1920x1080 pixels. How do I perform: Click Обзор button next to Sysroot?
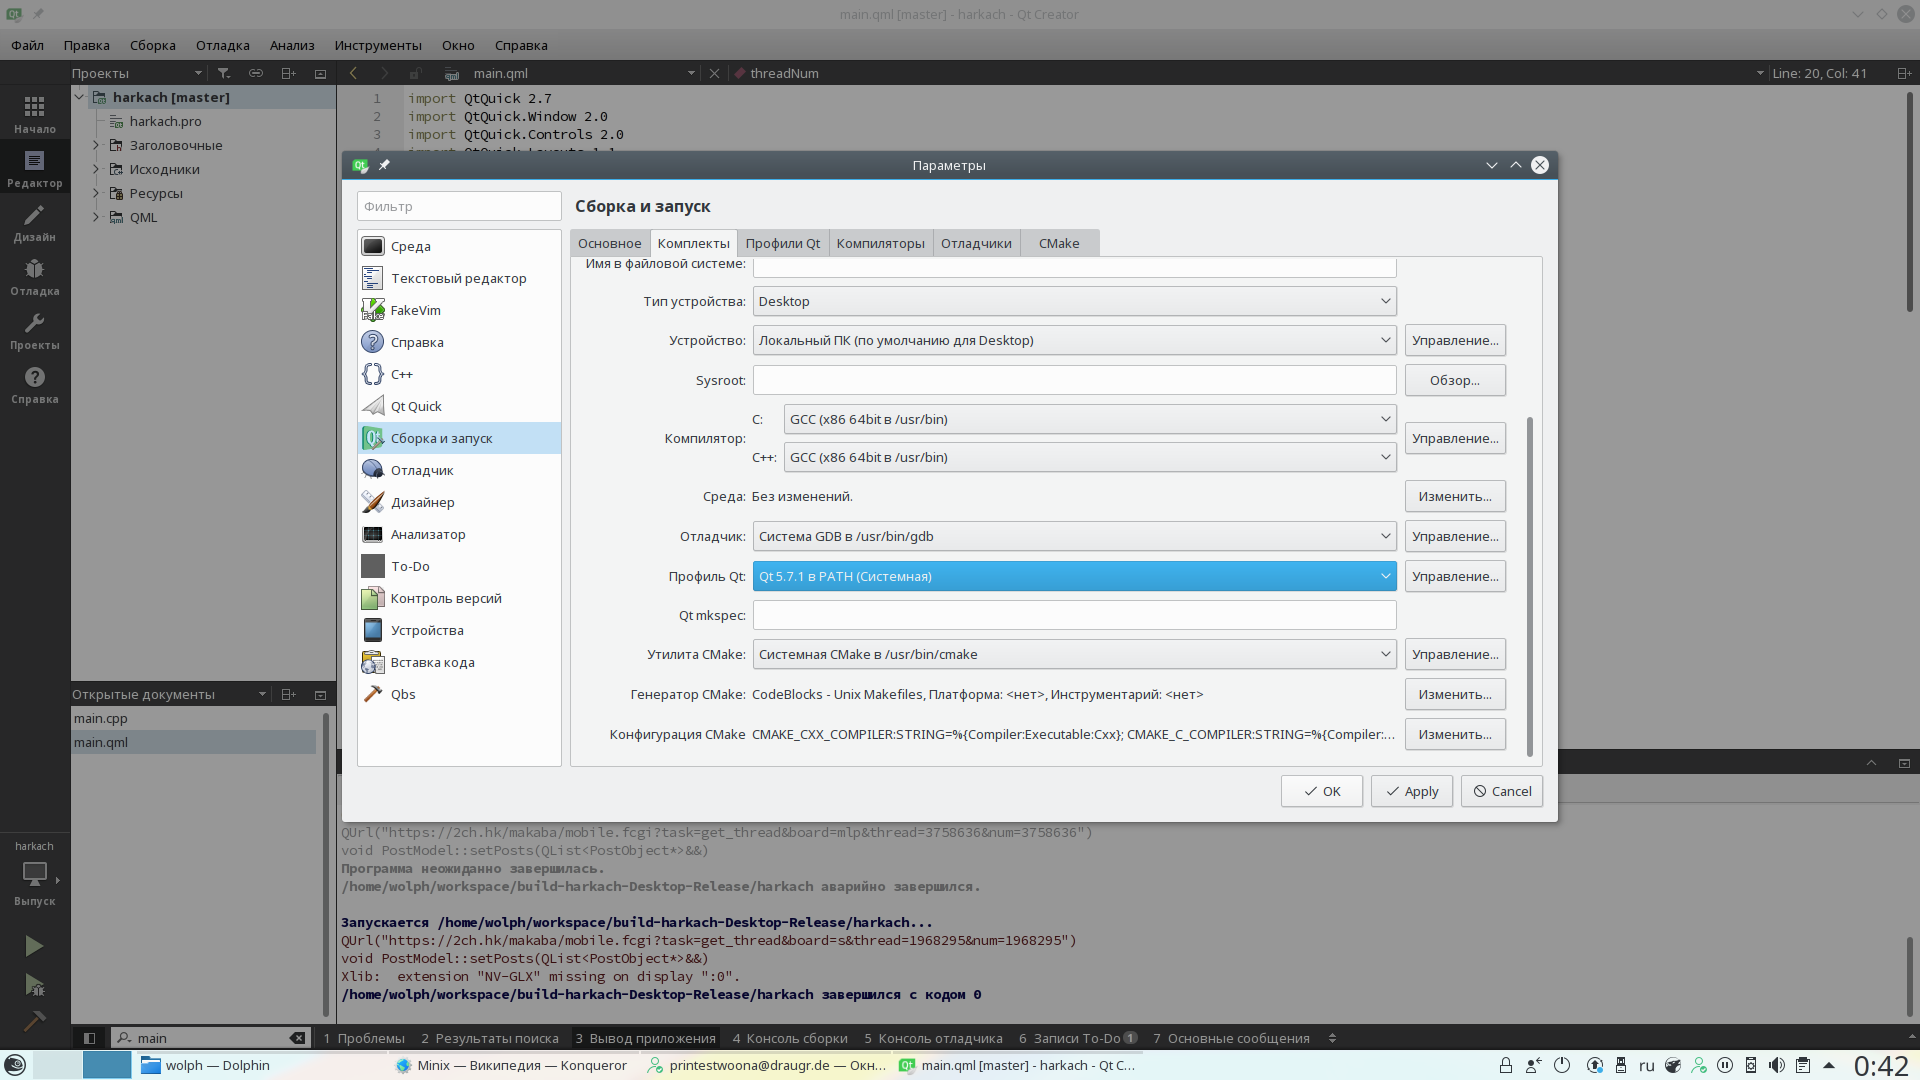pyautogui.click(x=1455, y=380)
